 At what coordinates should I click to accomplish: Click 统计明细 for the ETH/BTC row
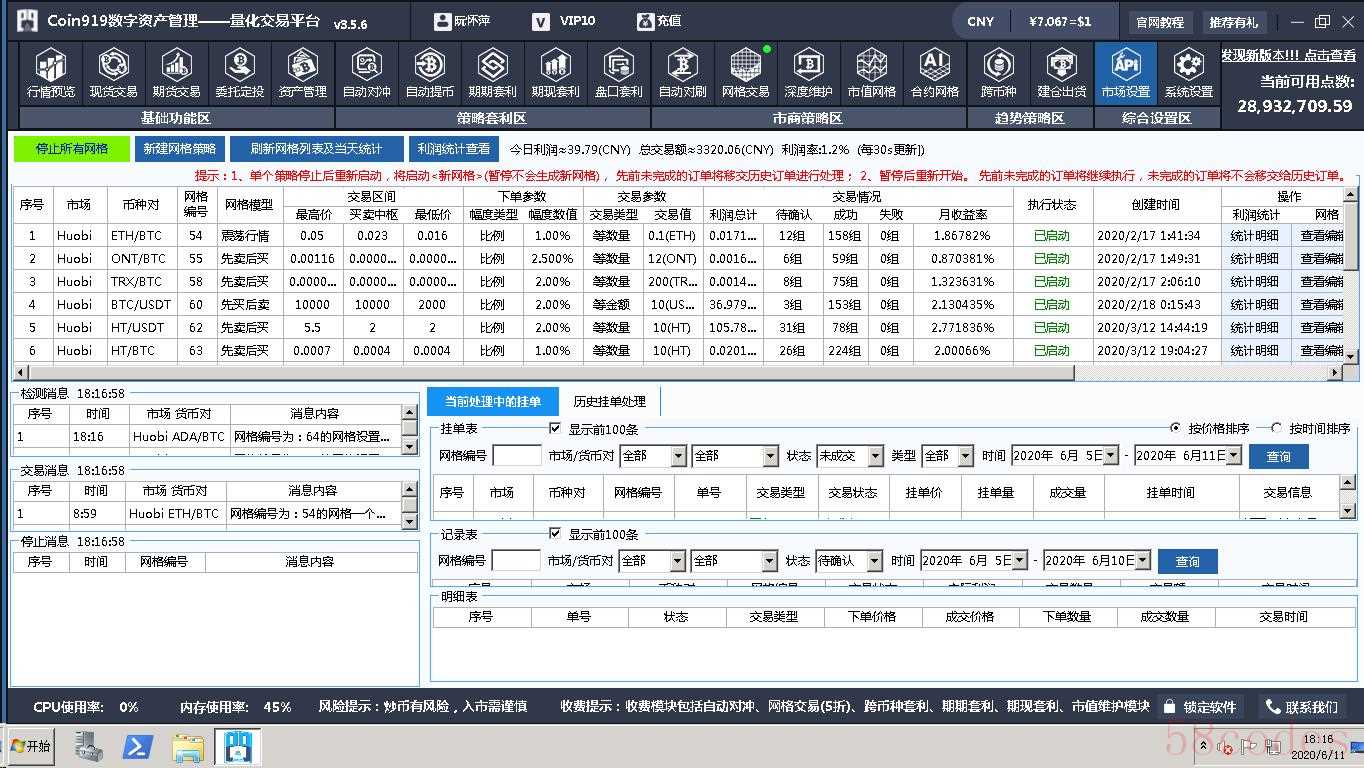(x=1256, y=235)
